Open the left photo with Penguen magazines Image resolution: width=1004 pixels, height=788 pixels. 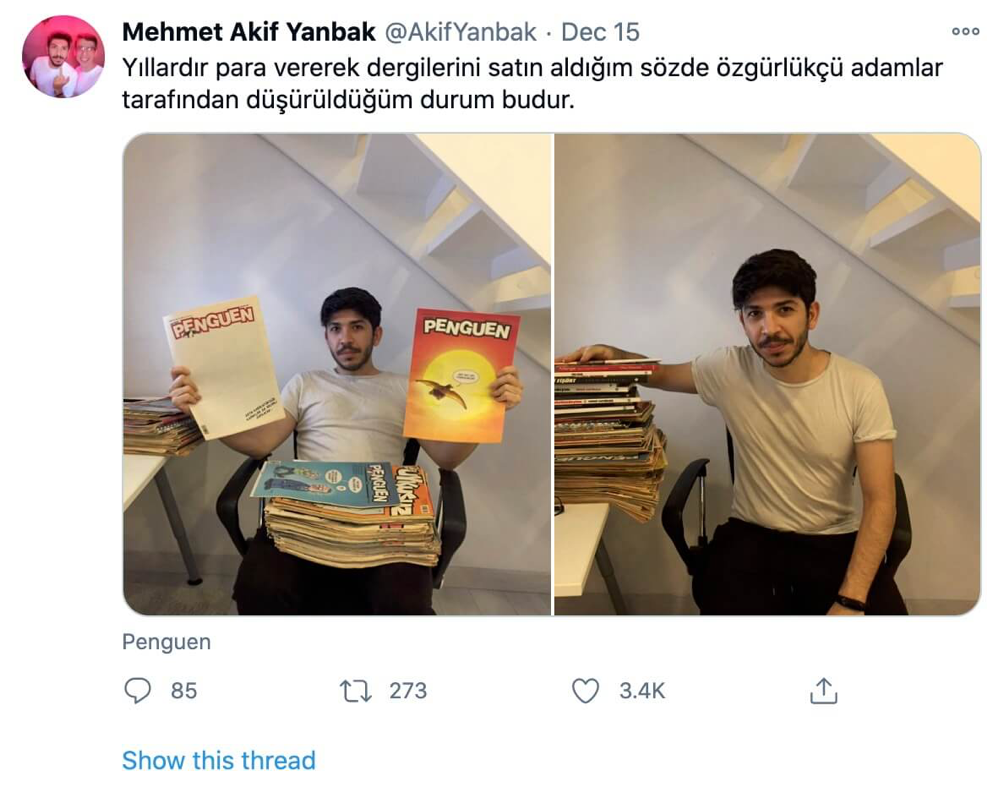coord(337,374)
